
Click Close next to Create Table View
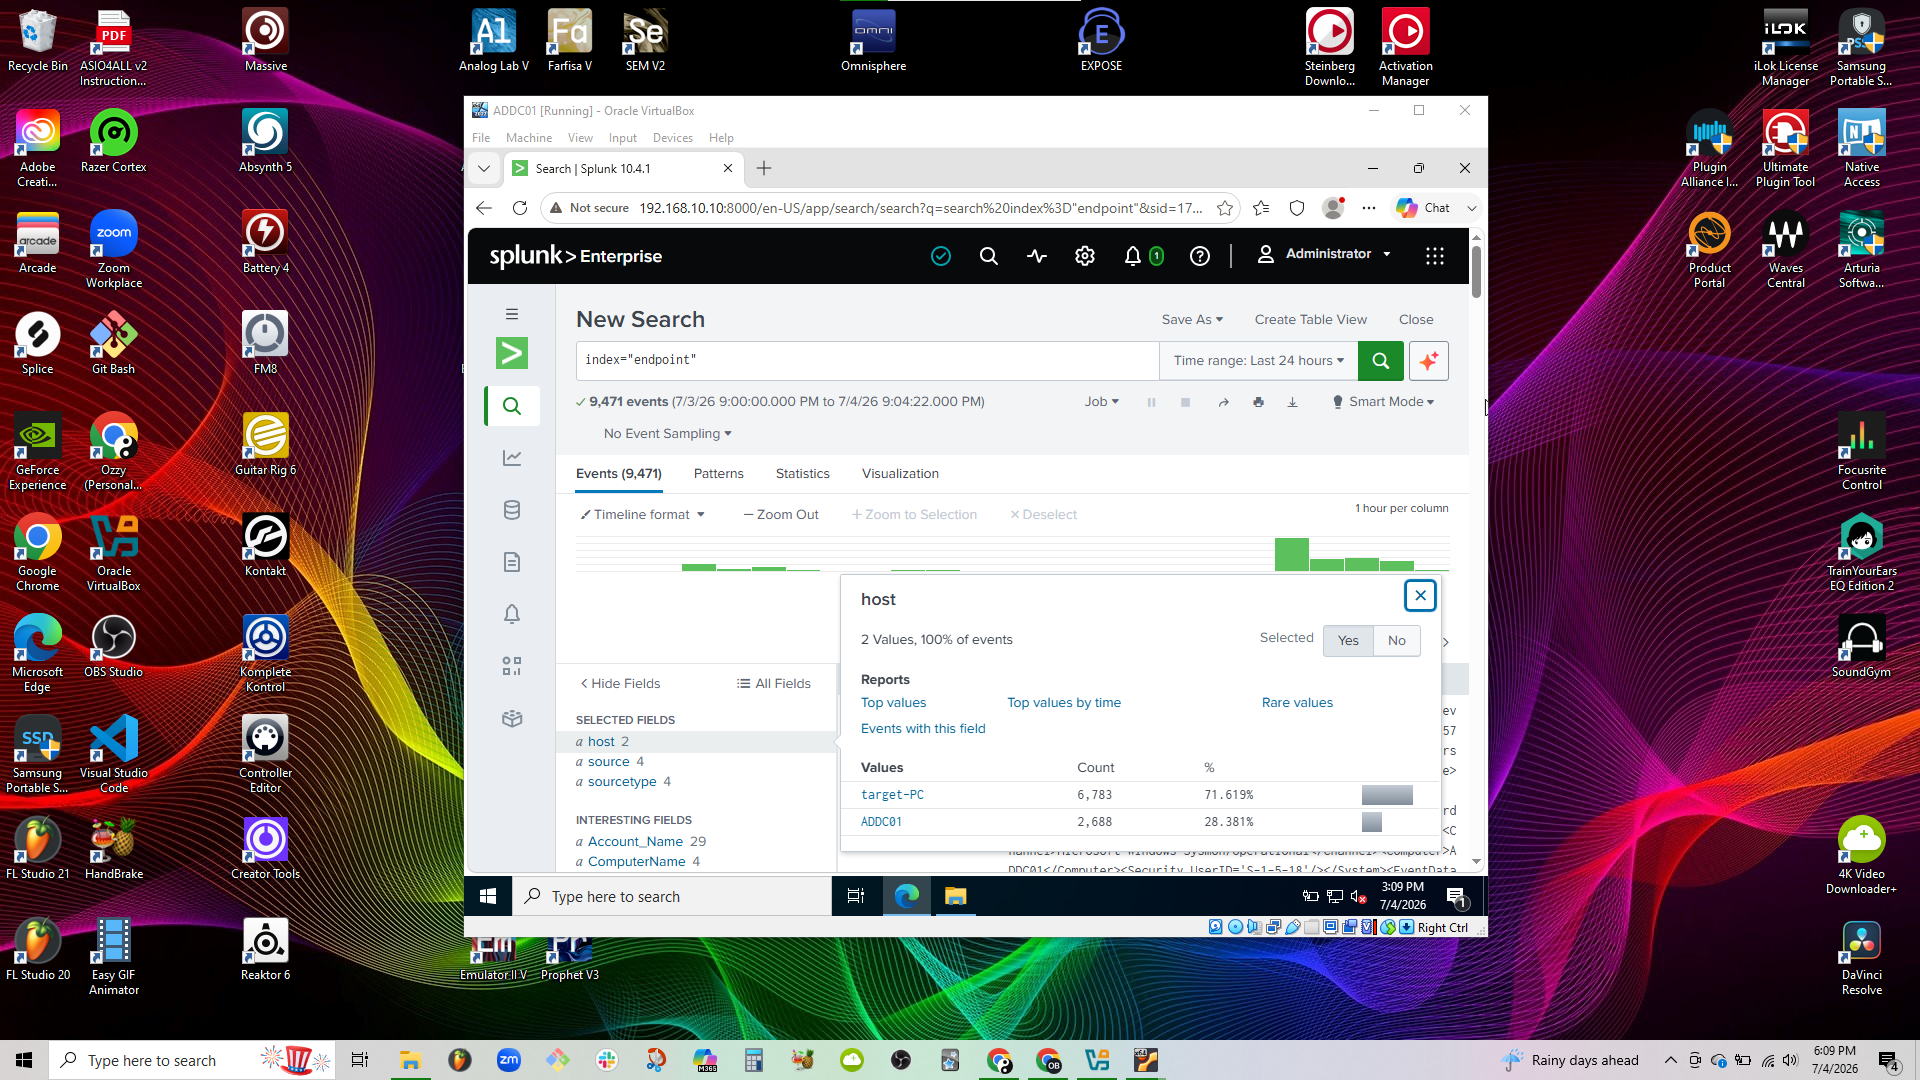(x=1416, y=320)
